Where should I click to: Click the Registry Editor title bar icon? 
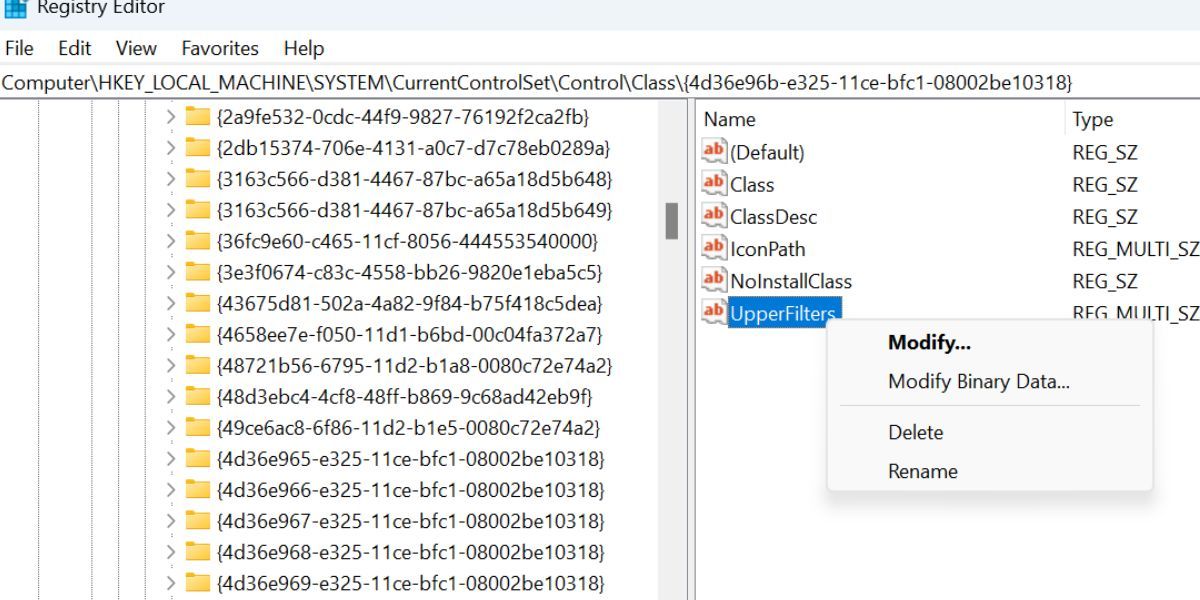[16, 7]
